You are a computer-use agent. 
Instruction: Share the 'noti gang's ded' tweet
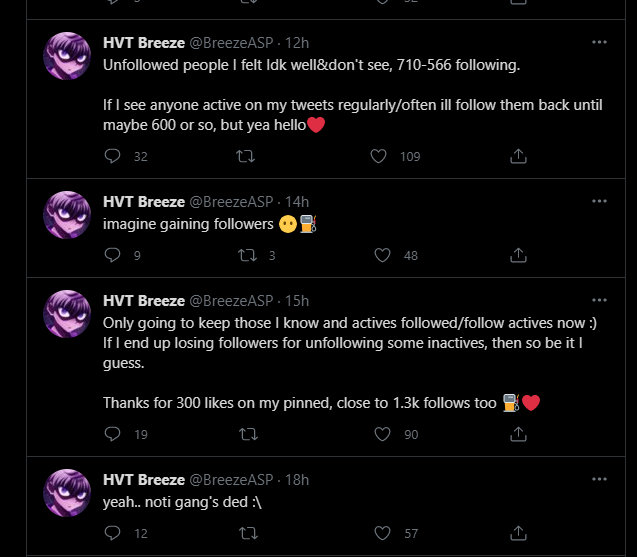tap(519, 533)
